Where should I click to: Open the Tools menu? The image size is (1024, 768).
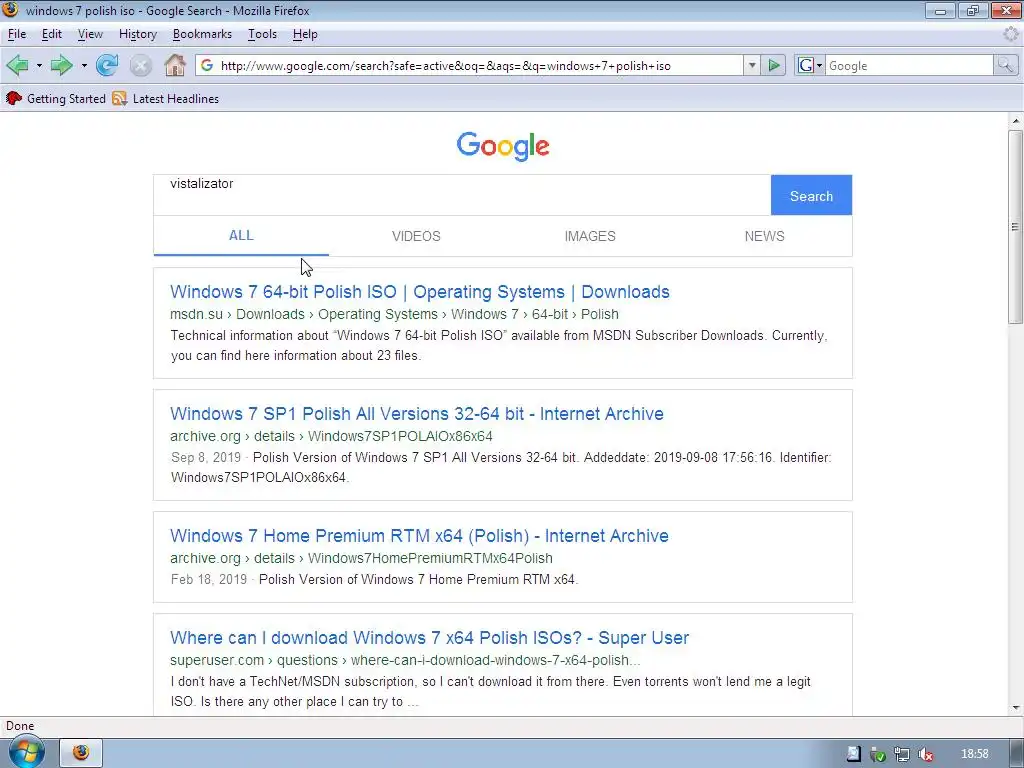click(x=263, y=34)
